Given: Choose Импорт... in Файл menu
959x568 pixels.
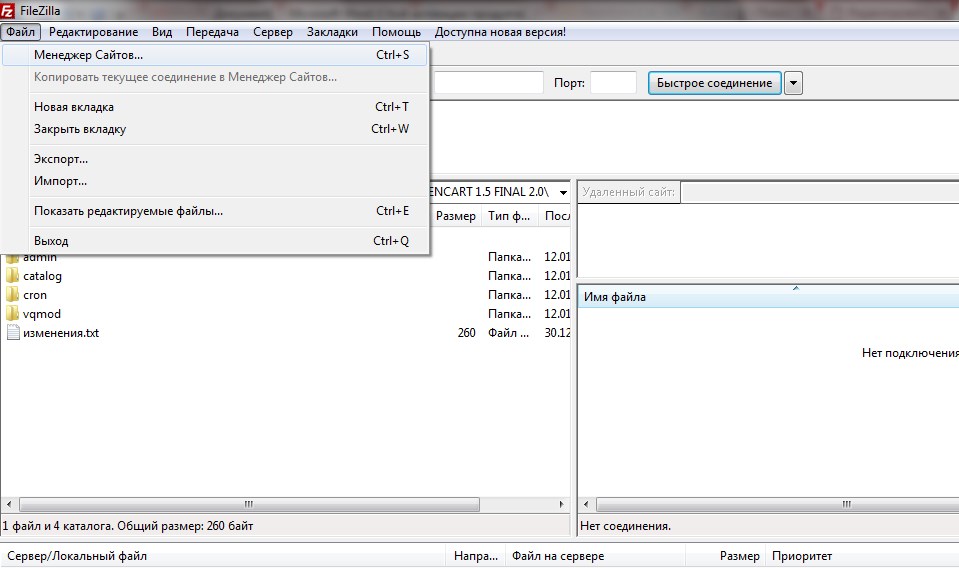Looking at the screenshot, I should click(215, 181).
